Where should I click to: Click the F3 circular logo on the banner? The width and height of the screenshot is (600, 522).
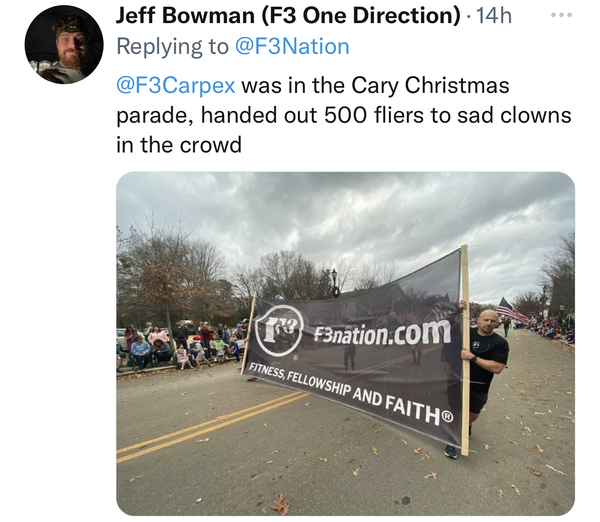coord(279,331)
